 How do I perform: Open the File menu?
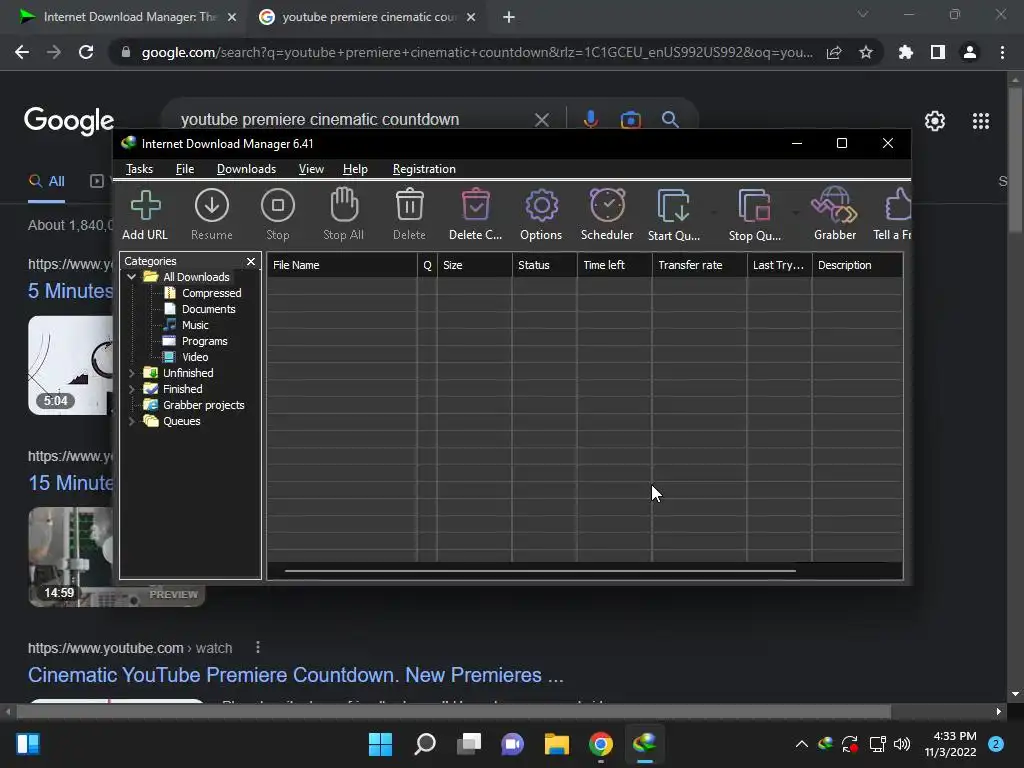pyautogui.click(x=185, y=169)
